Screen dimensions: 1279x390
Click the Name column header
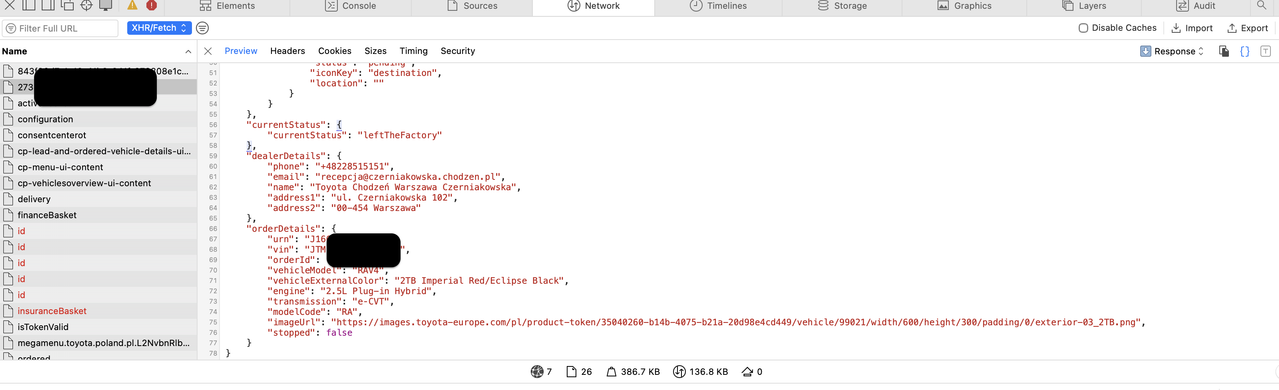pos(97,51)
